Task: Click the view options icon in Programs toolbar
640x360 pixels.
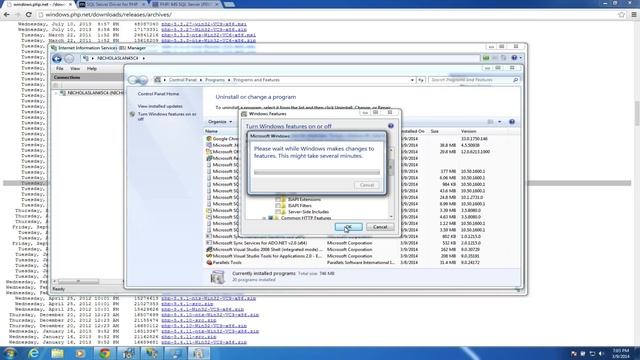Action: pos(491,122)
